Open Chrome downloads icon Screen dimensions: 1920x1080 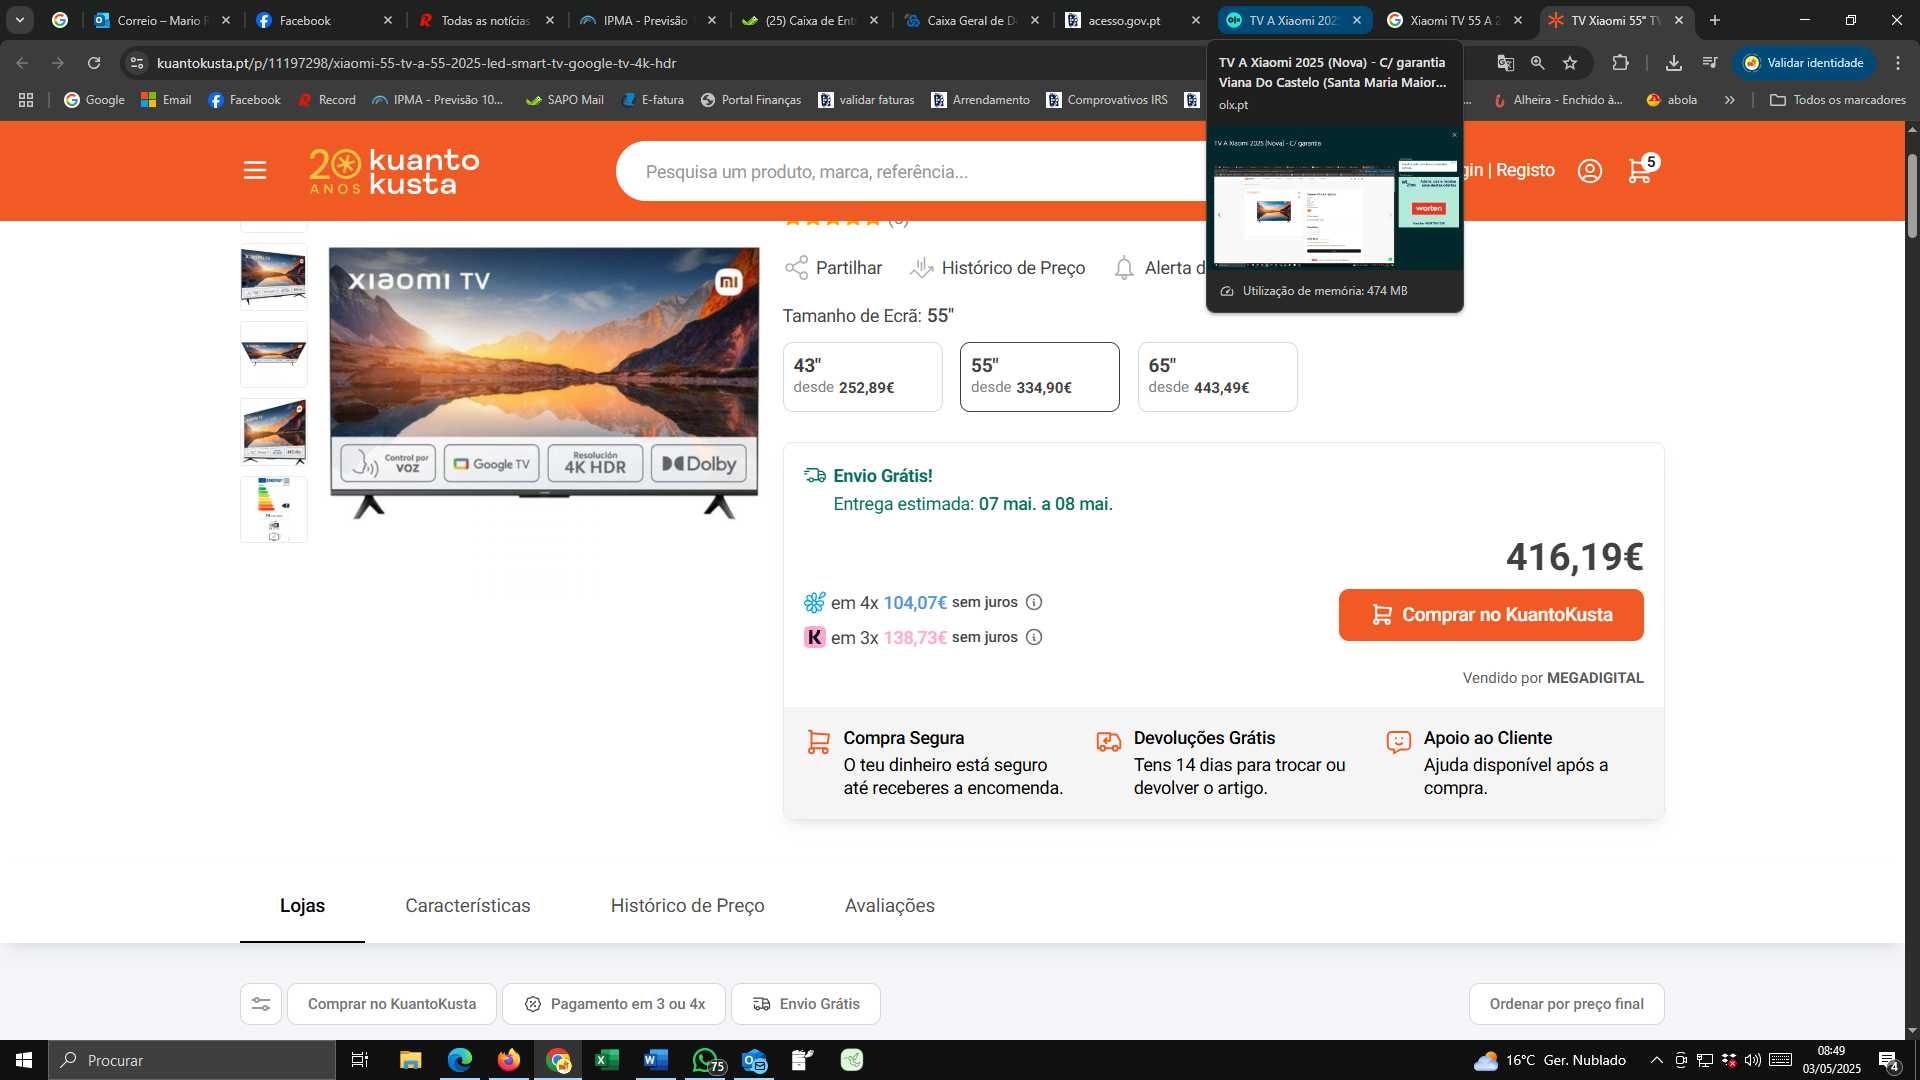[1673, 63]
